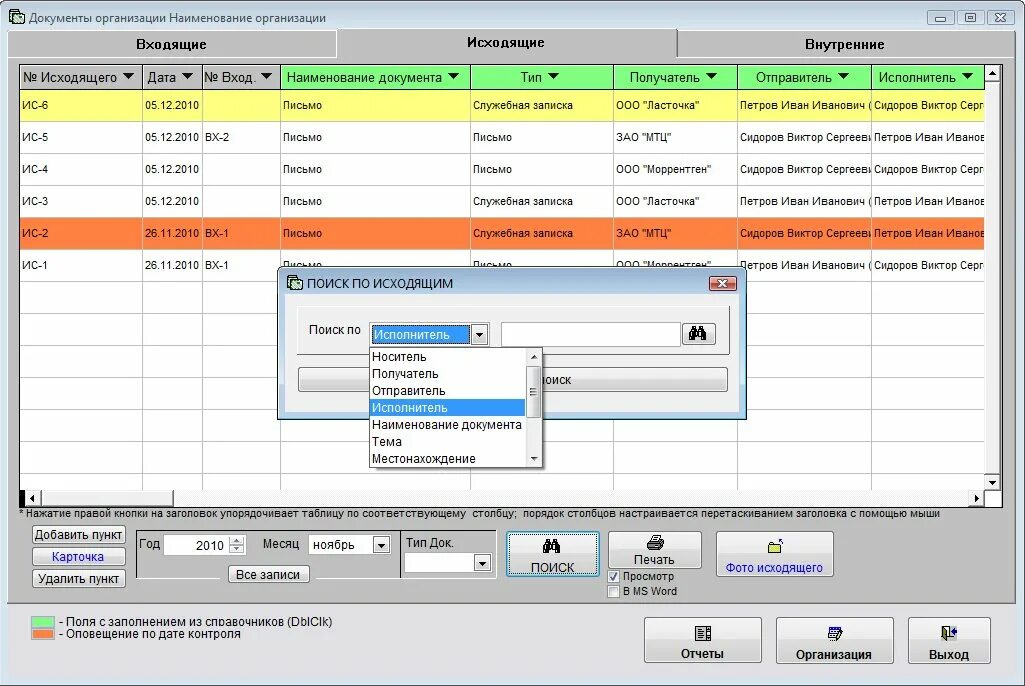Click dropdown list scroll up arrow
This screenshot has height=686, width=1025.
534,356
